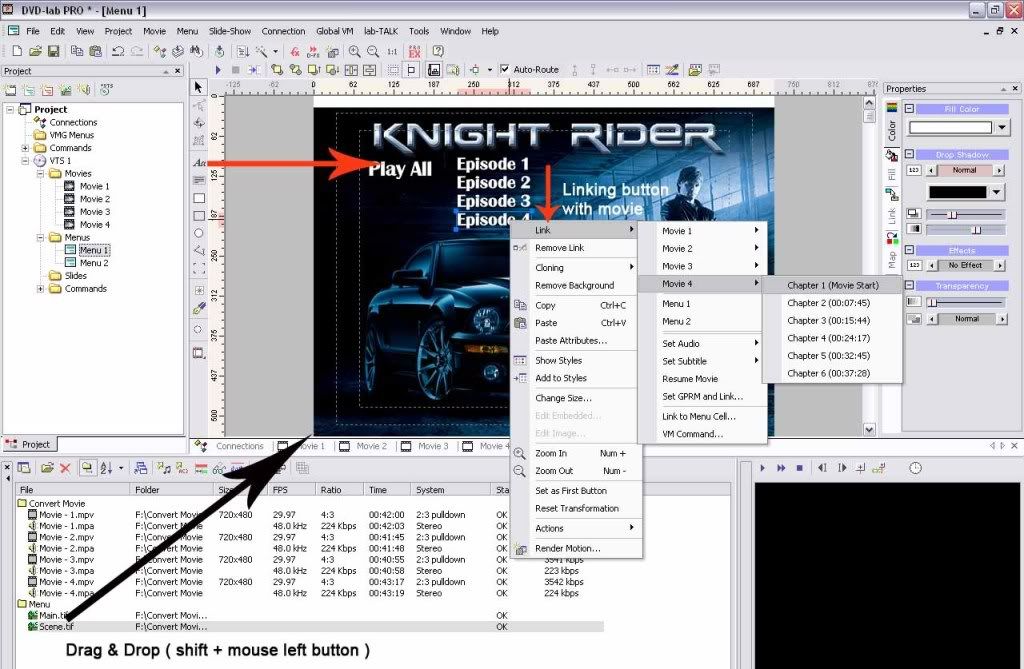Expand the top Commands tree node

[x=25, y=148]
